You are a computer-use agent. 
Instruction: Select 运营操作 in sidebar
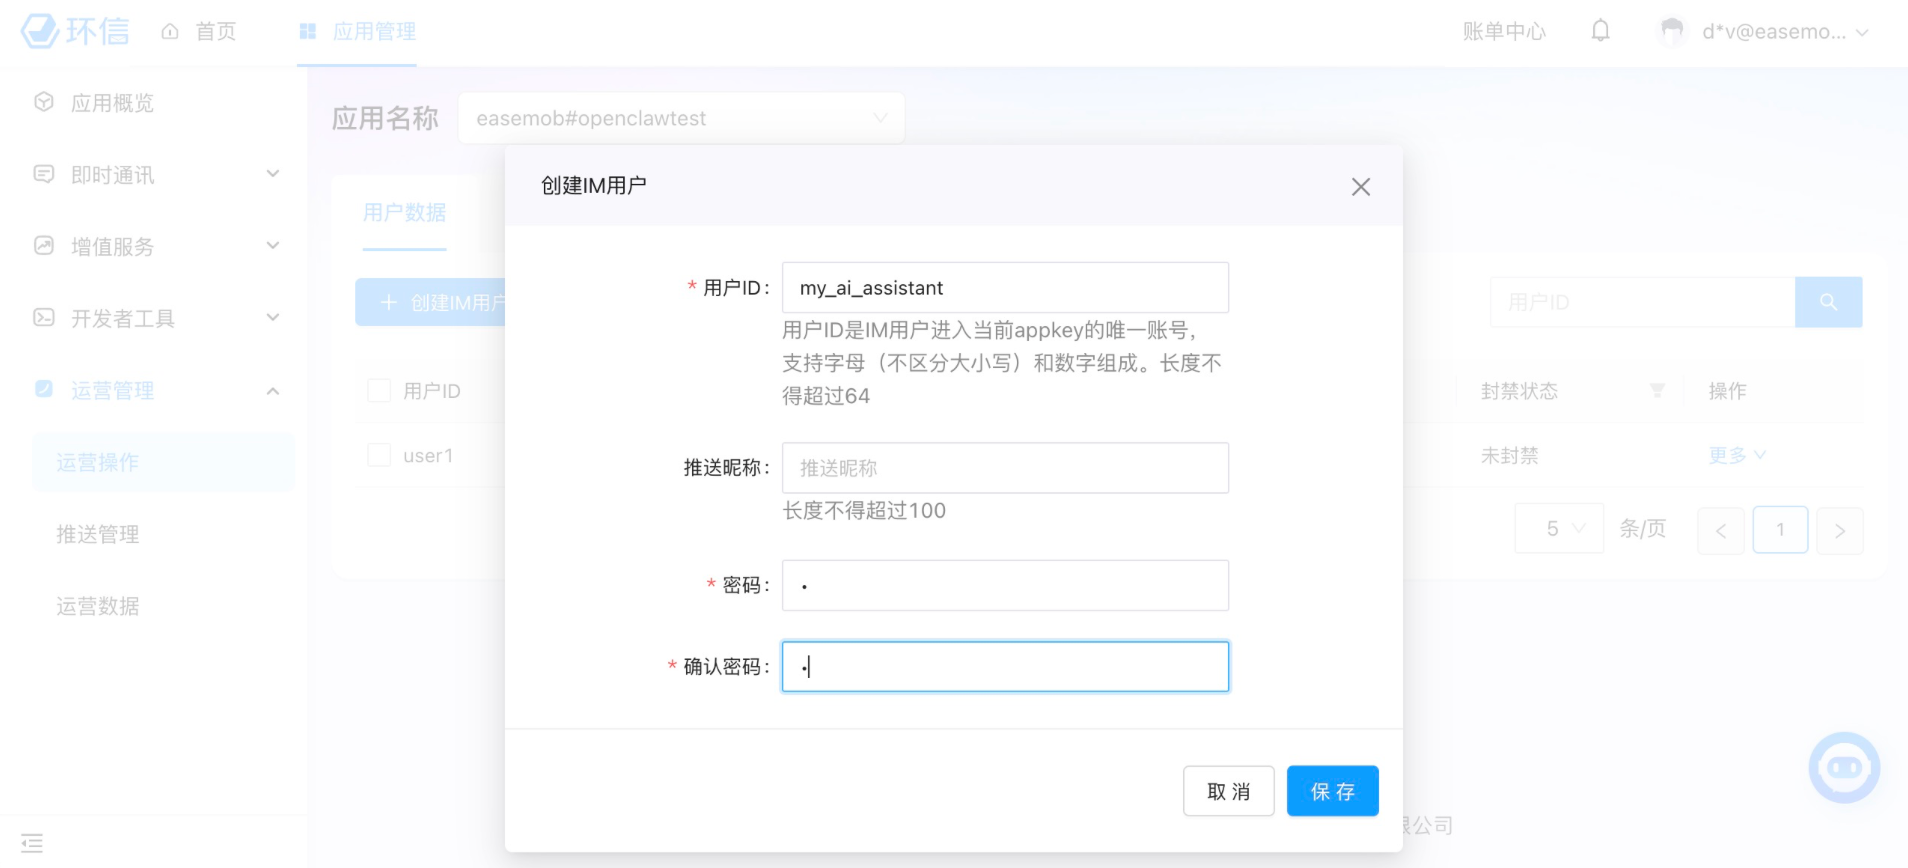(x=163, y=462)
